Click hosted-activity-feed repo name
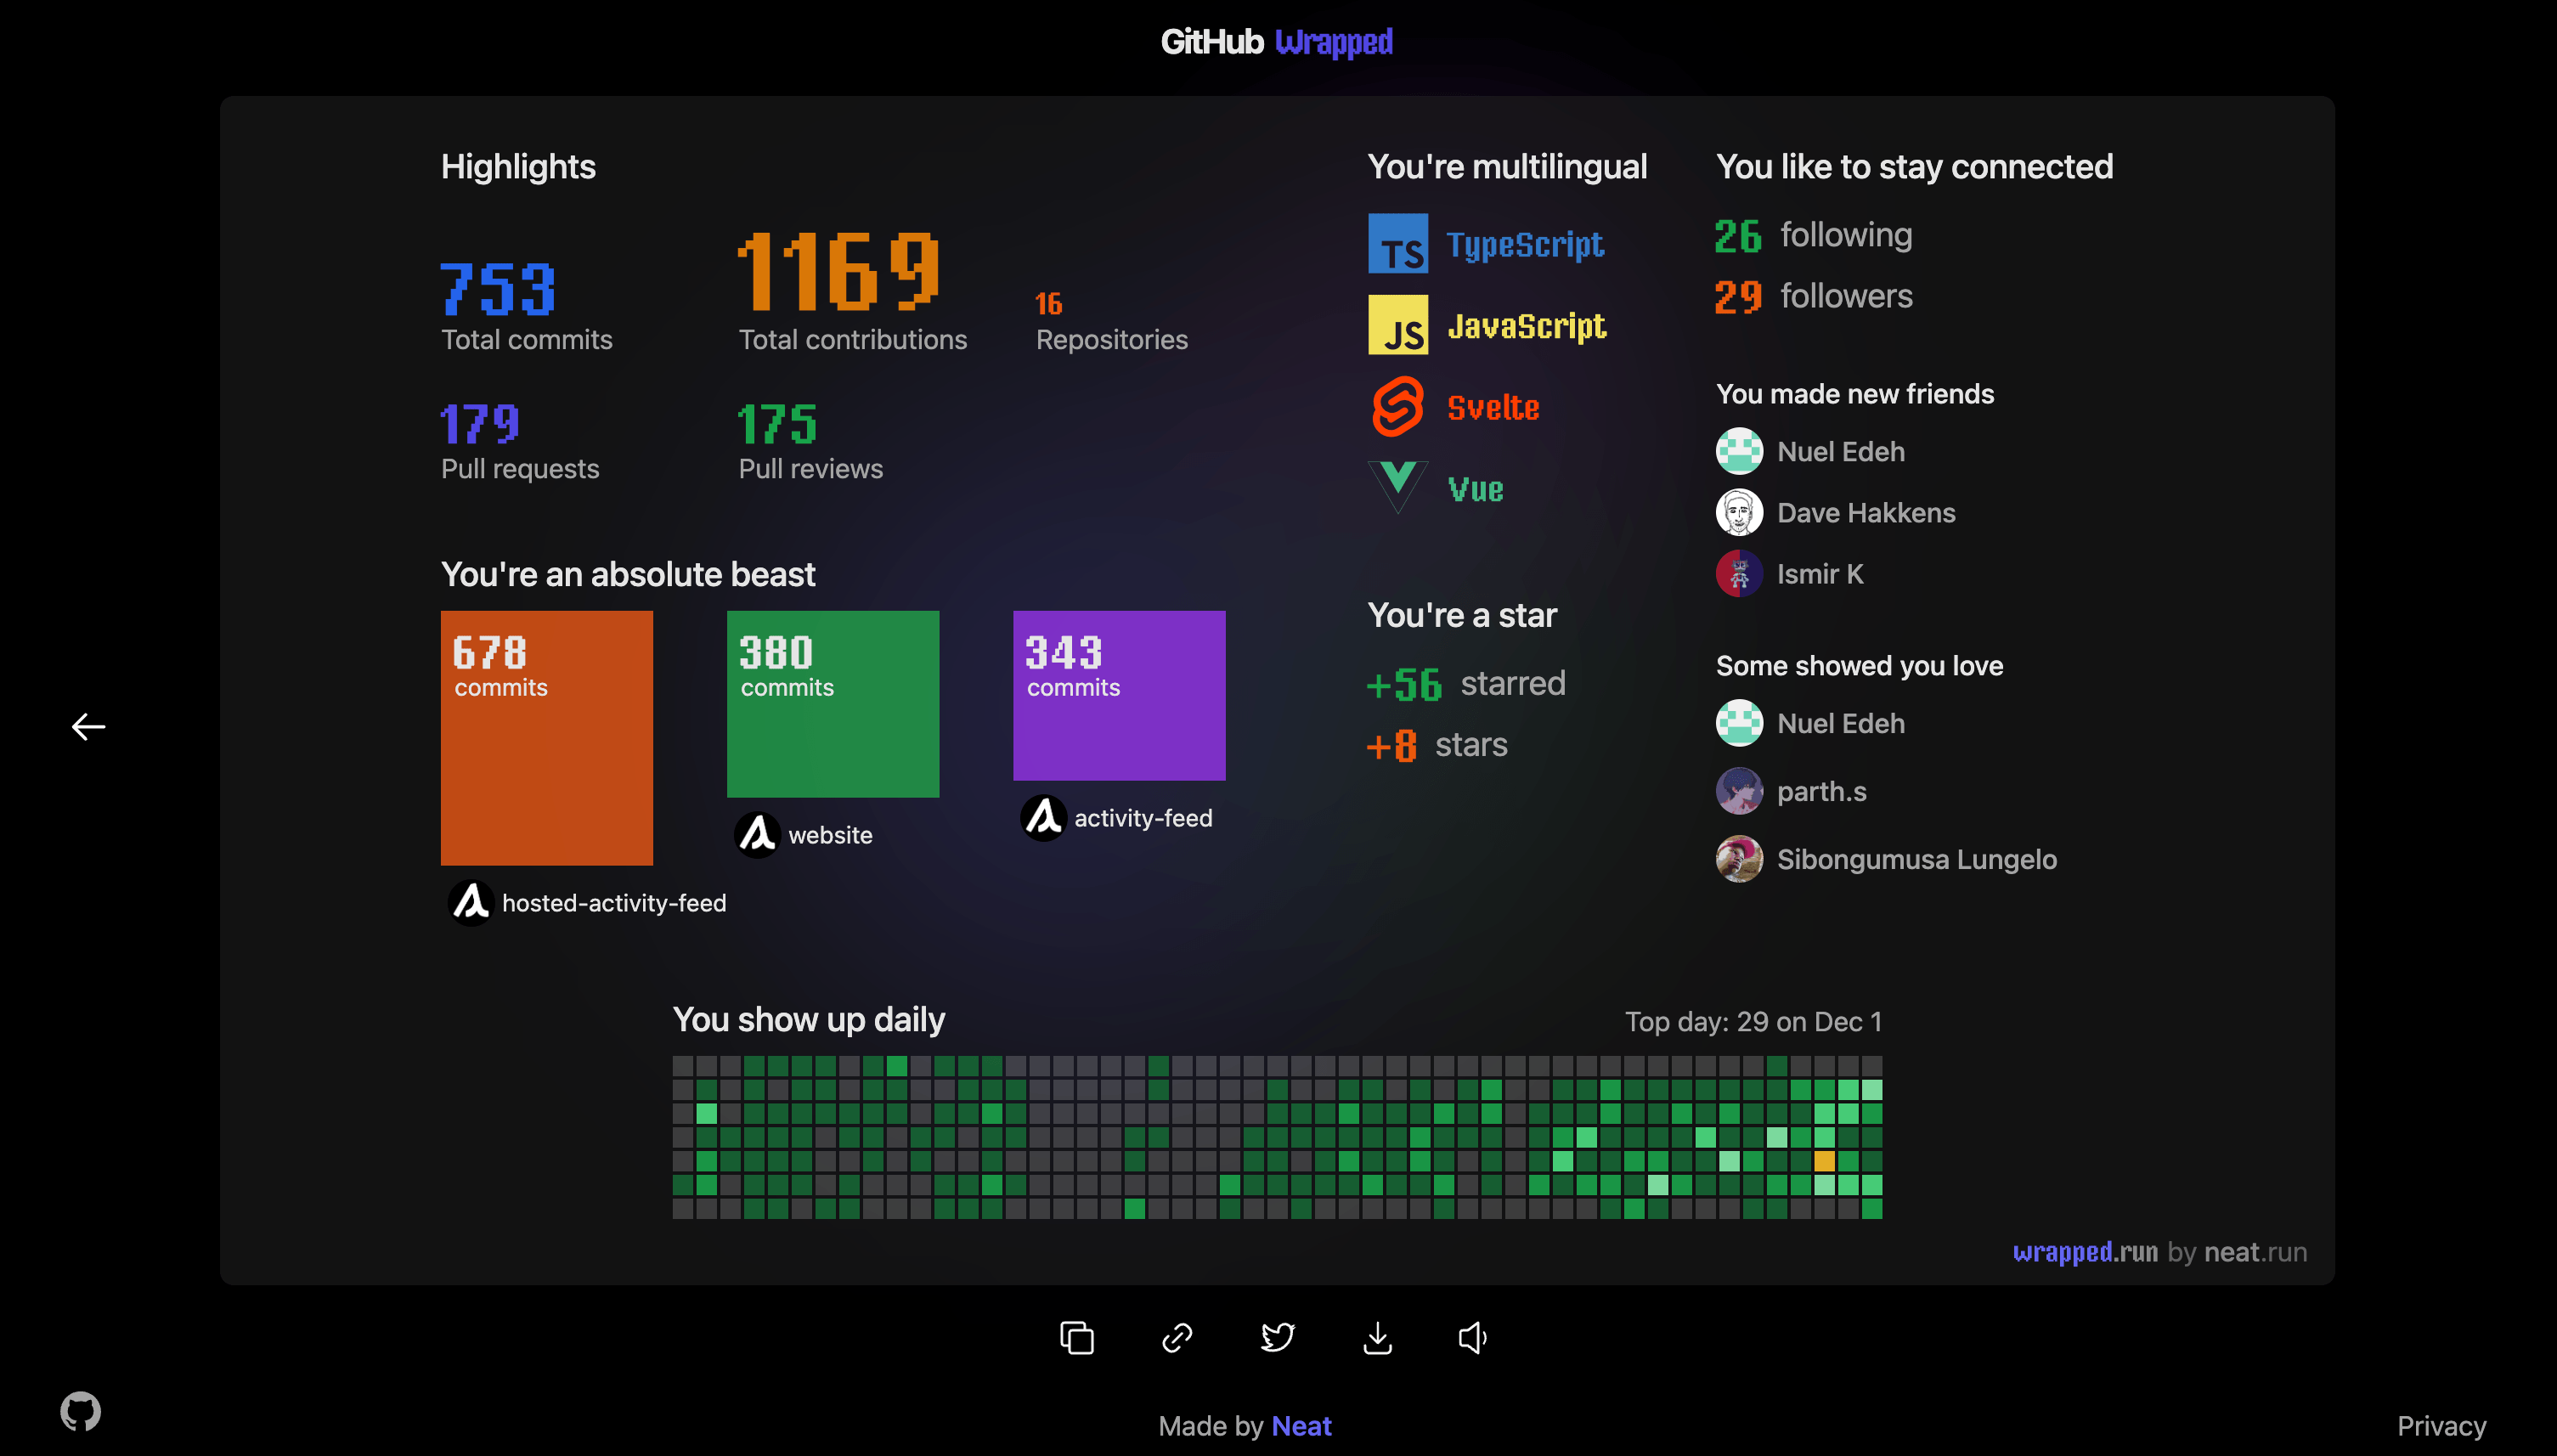The width and height of the screenshot is (2557, 1456). 614,903
